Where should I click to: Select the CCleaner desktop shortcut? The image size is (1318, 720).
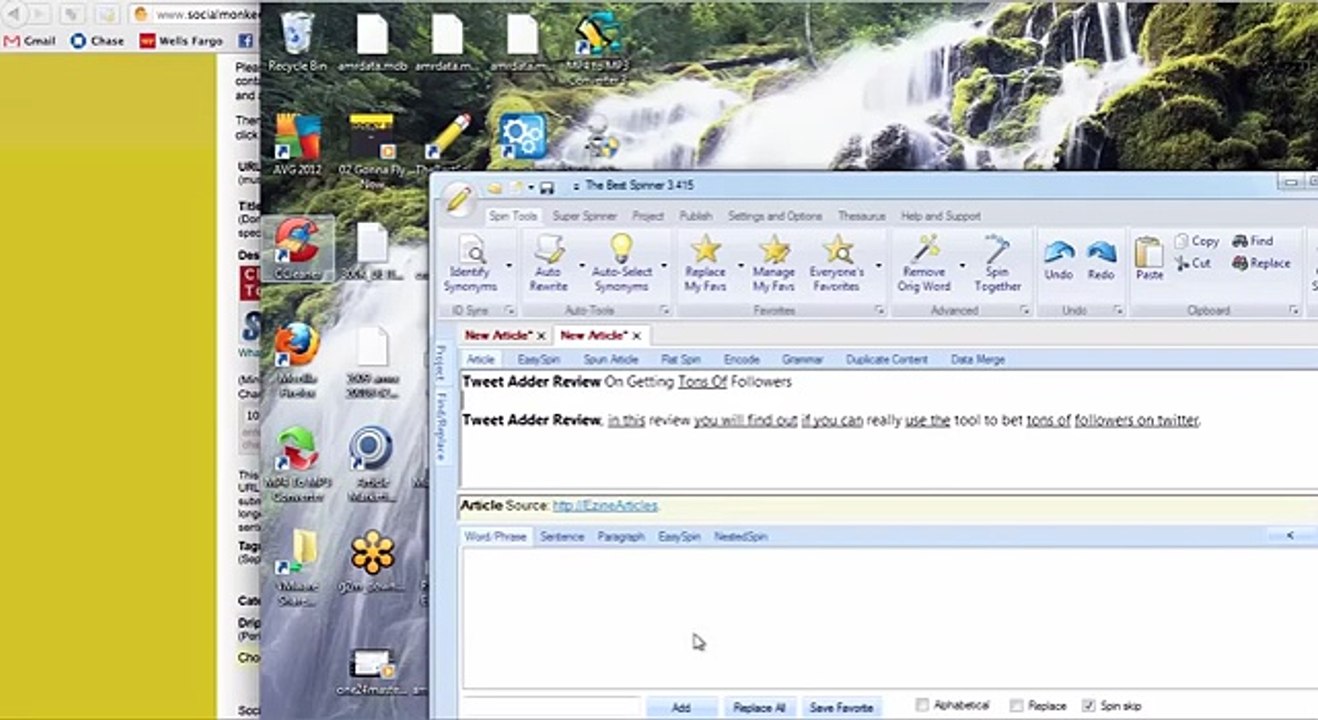[297, 249]
